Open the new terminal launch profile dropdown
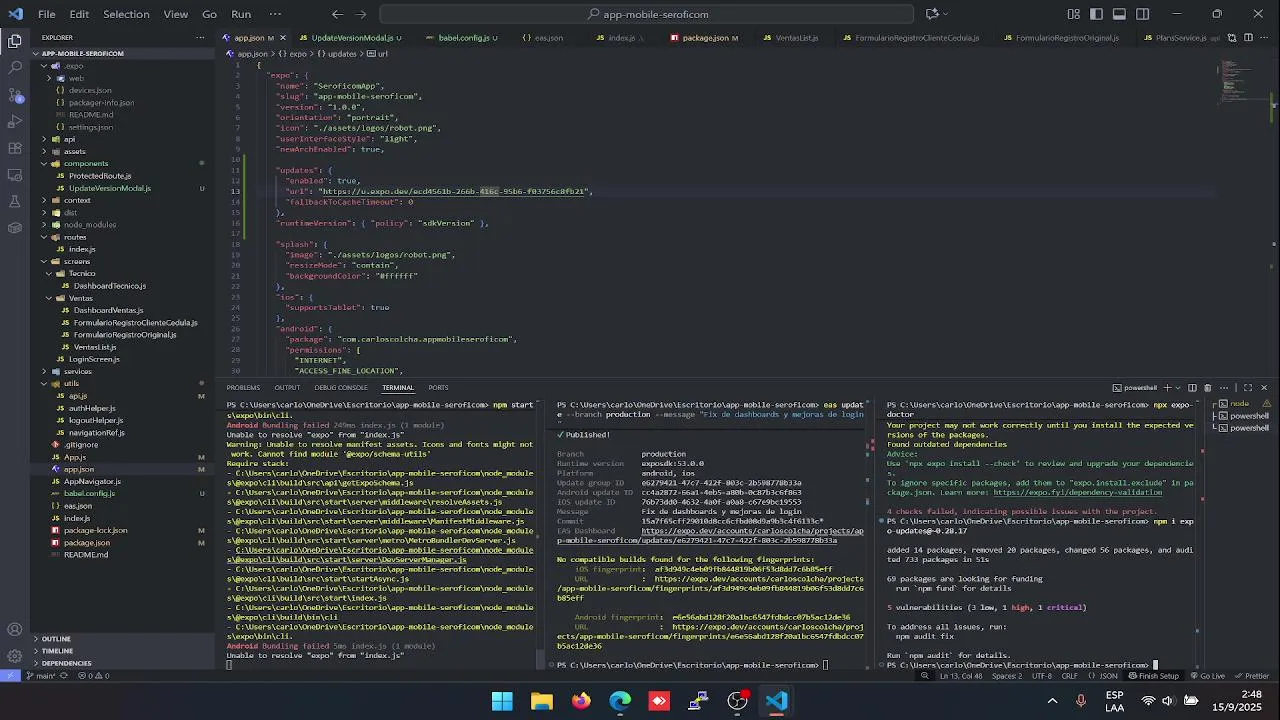 click(1177, 388)
